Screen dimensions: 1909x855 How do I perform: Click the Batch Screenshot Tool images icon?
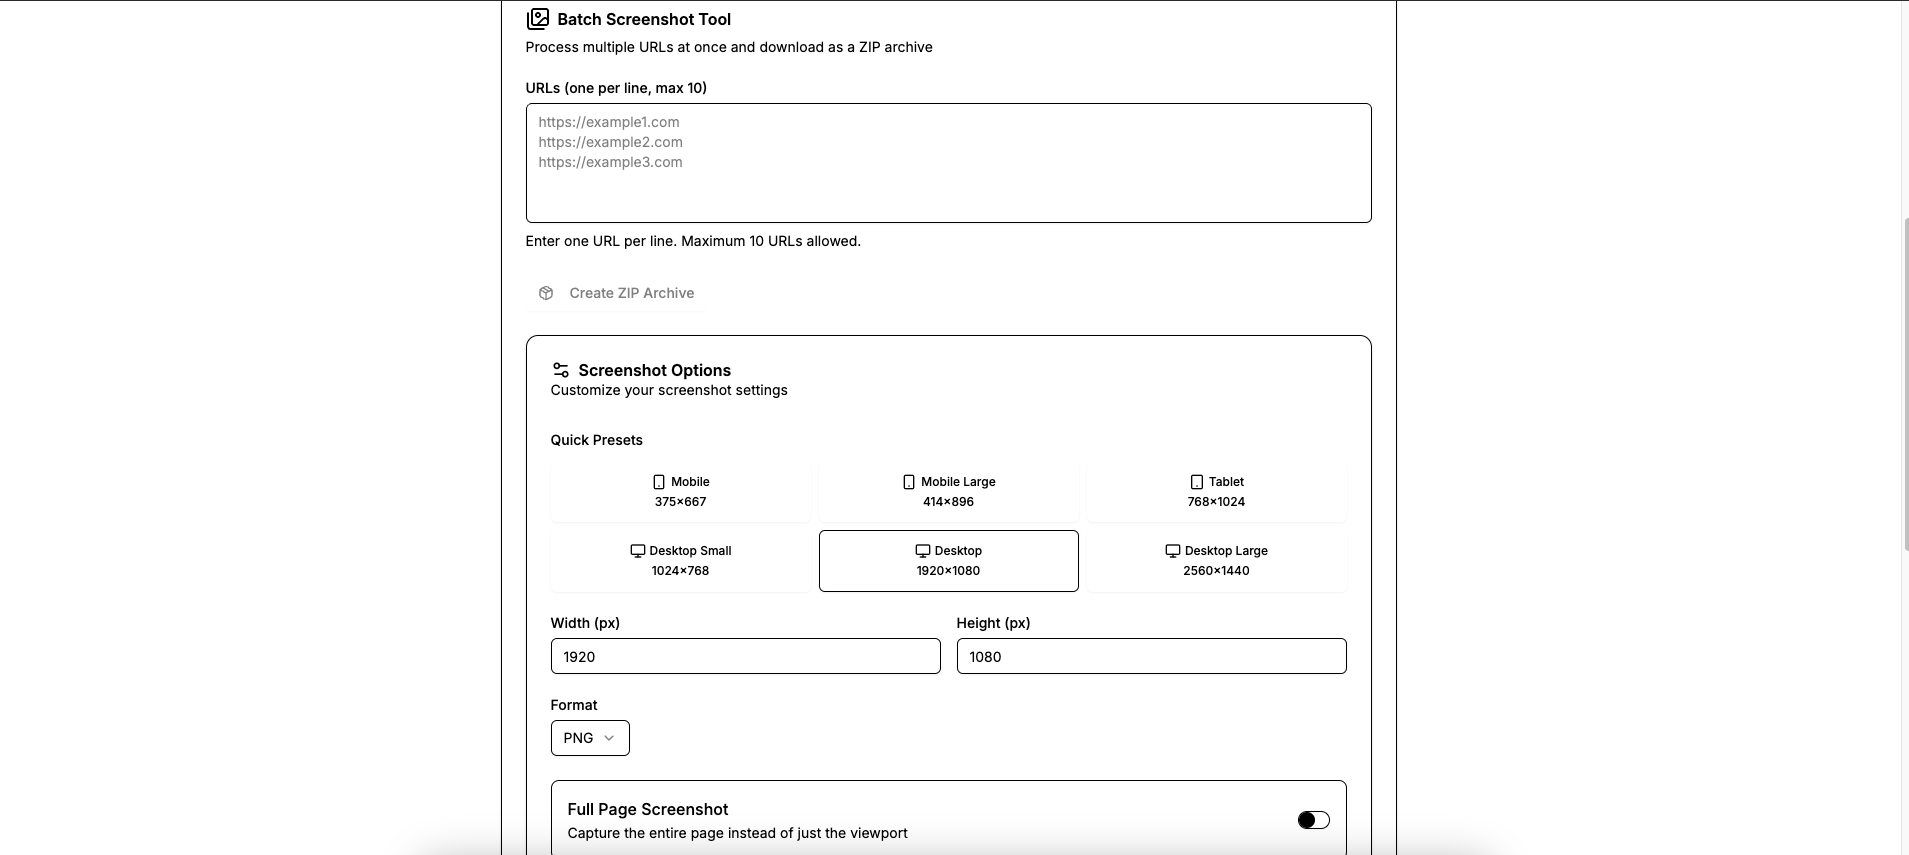click(x=538, y=19)
